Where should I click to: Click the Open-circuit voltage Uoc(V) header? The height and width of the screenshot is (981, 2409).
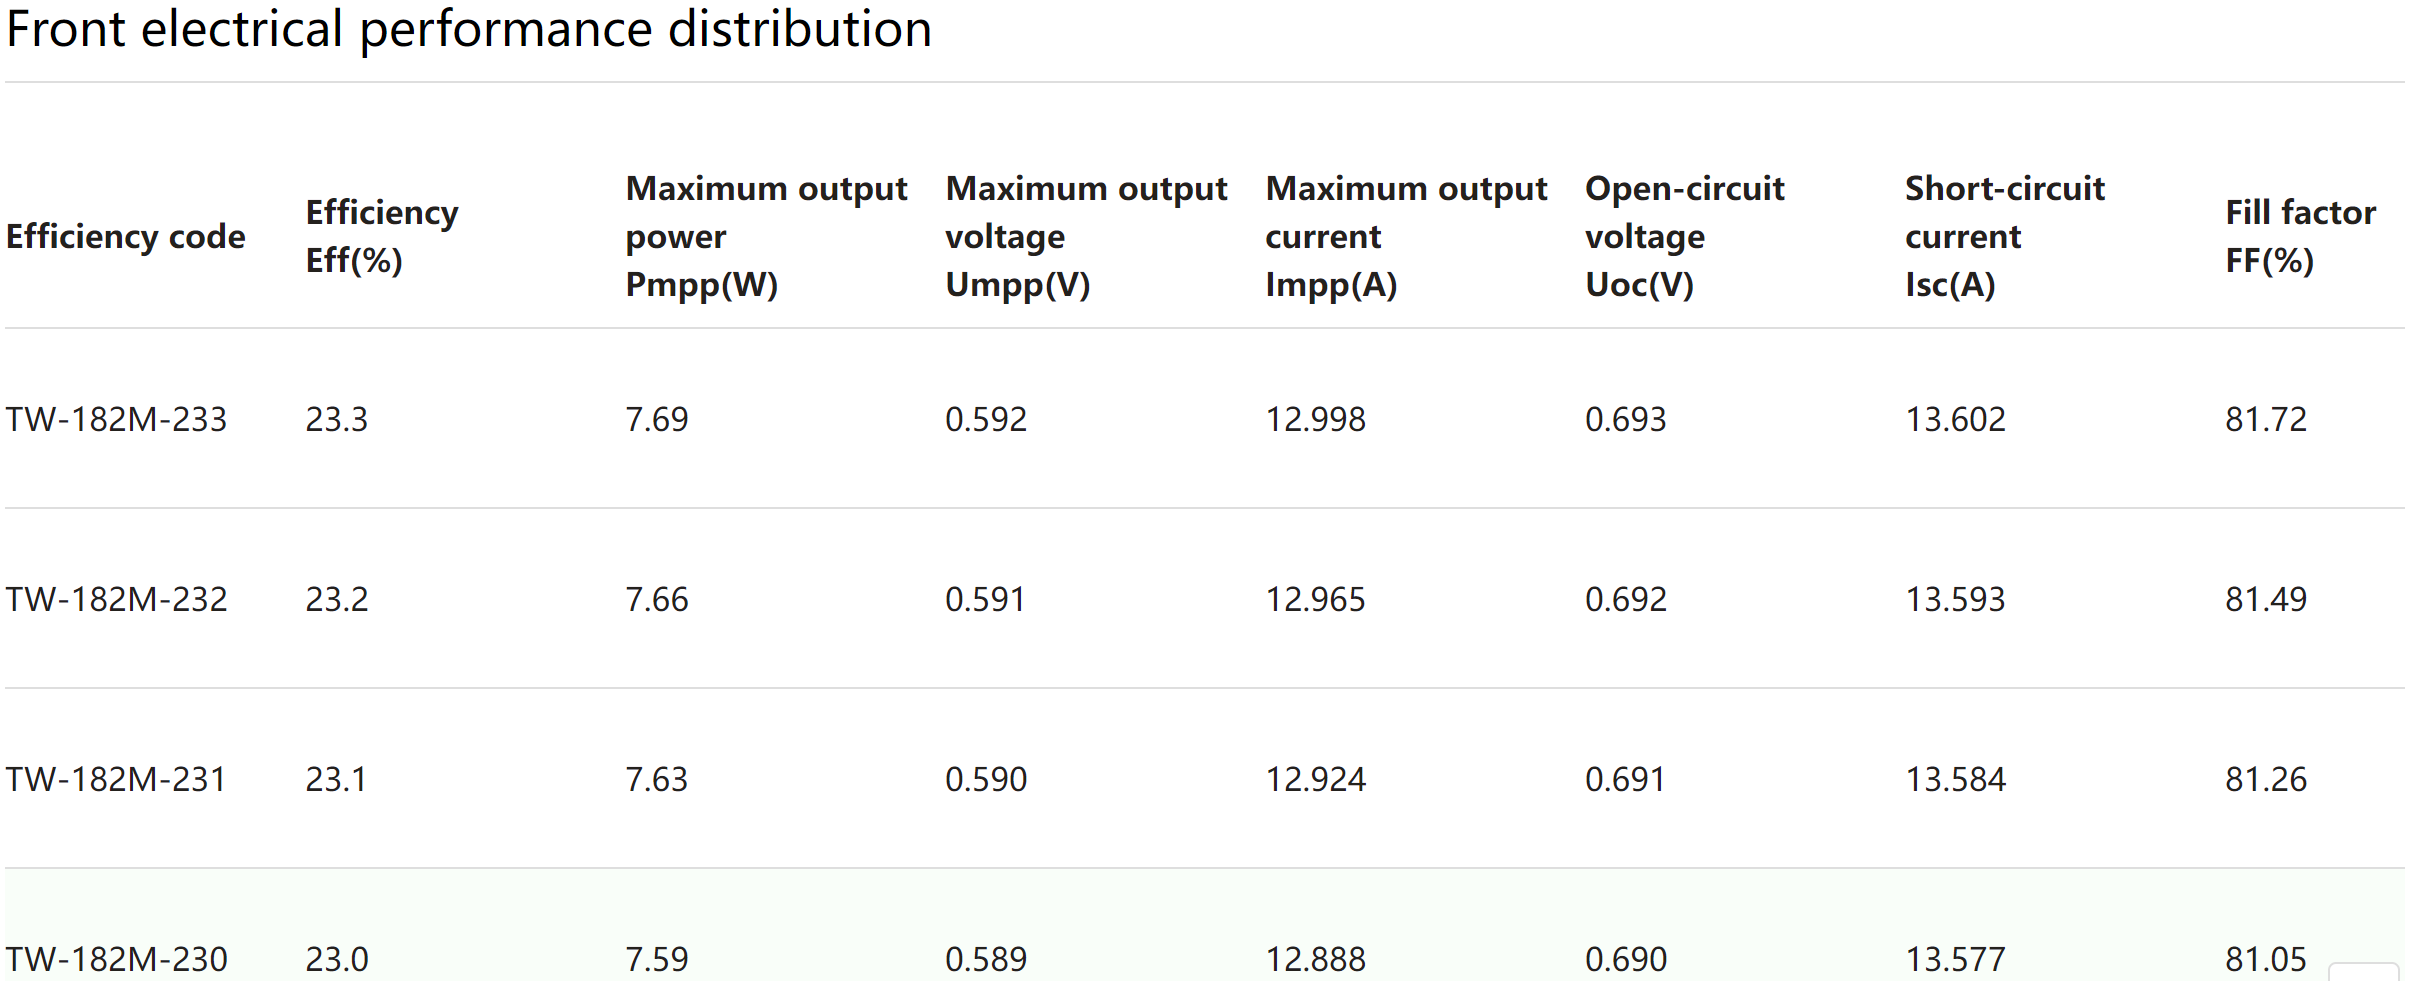(1685, 237)
